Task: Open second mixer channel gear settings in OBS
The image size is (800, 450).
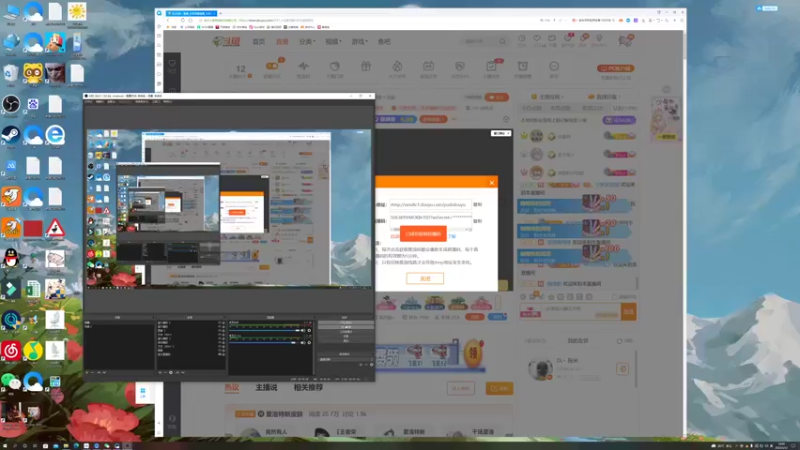Action: click(x=309, y=342)
